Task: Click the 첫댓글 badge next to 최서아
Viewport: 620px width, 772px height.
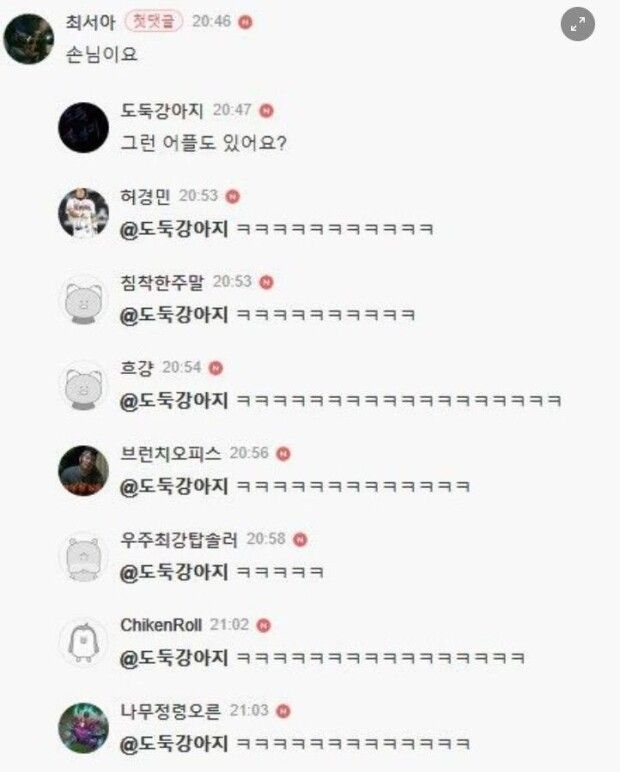Action: point(154,21)
